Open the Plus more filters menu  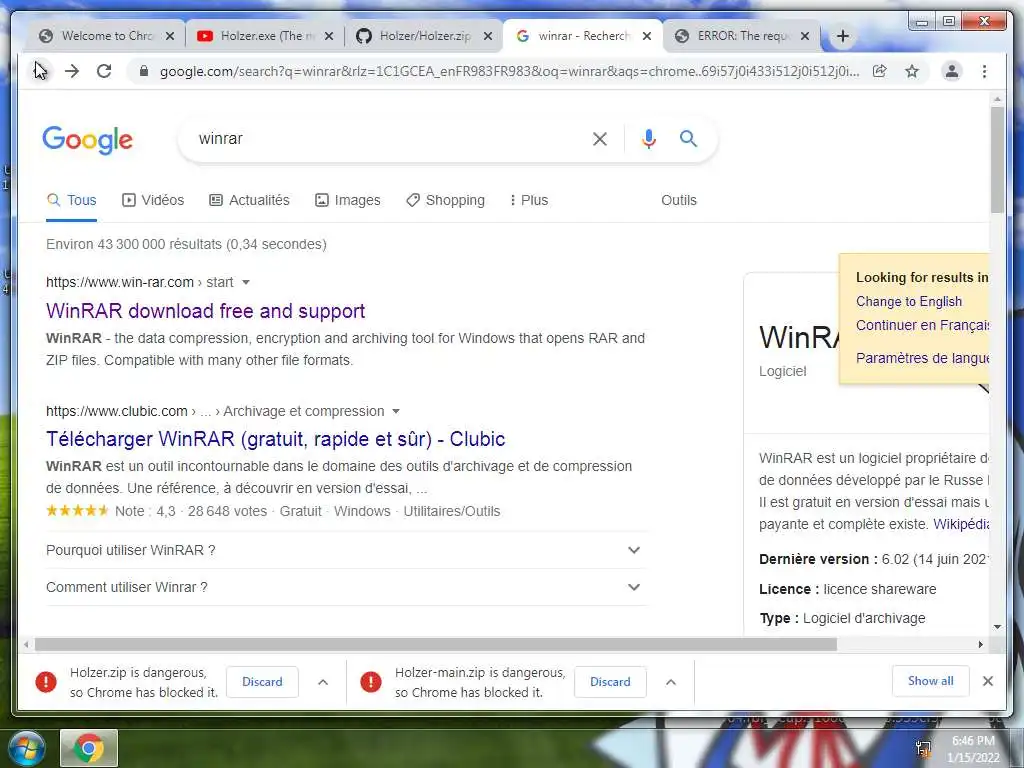[x=529, y=200]
